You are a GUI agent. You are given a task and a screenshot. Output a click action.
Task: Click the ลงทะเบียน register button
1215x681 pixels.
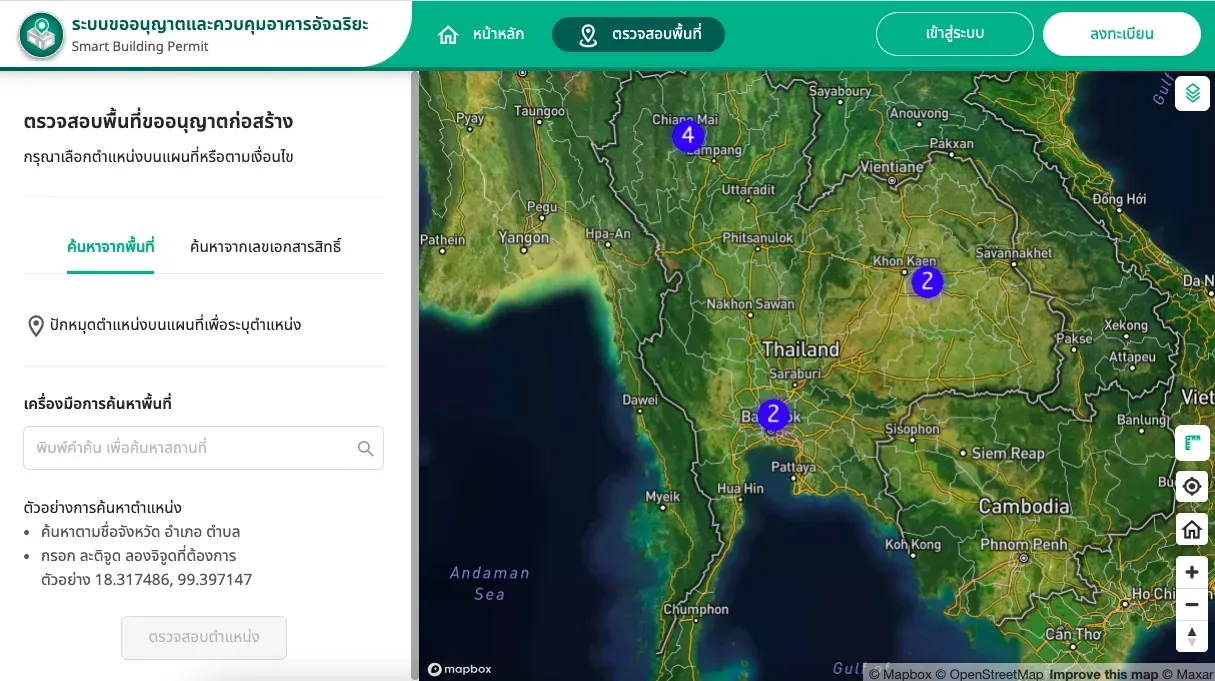pos(1122,34)
